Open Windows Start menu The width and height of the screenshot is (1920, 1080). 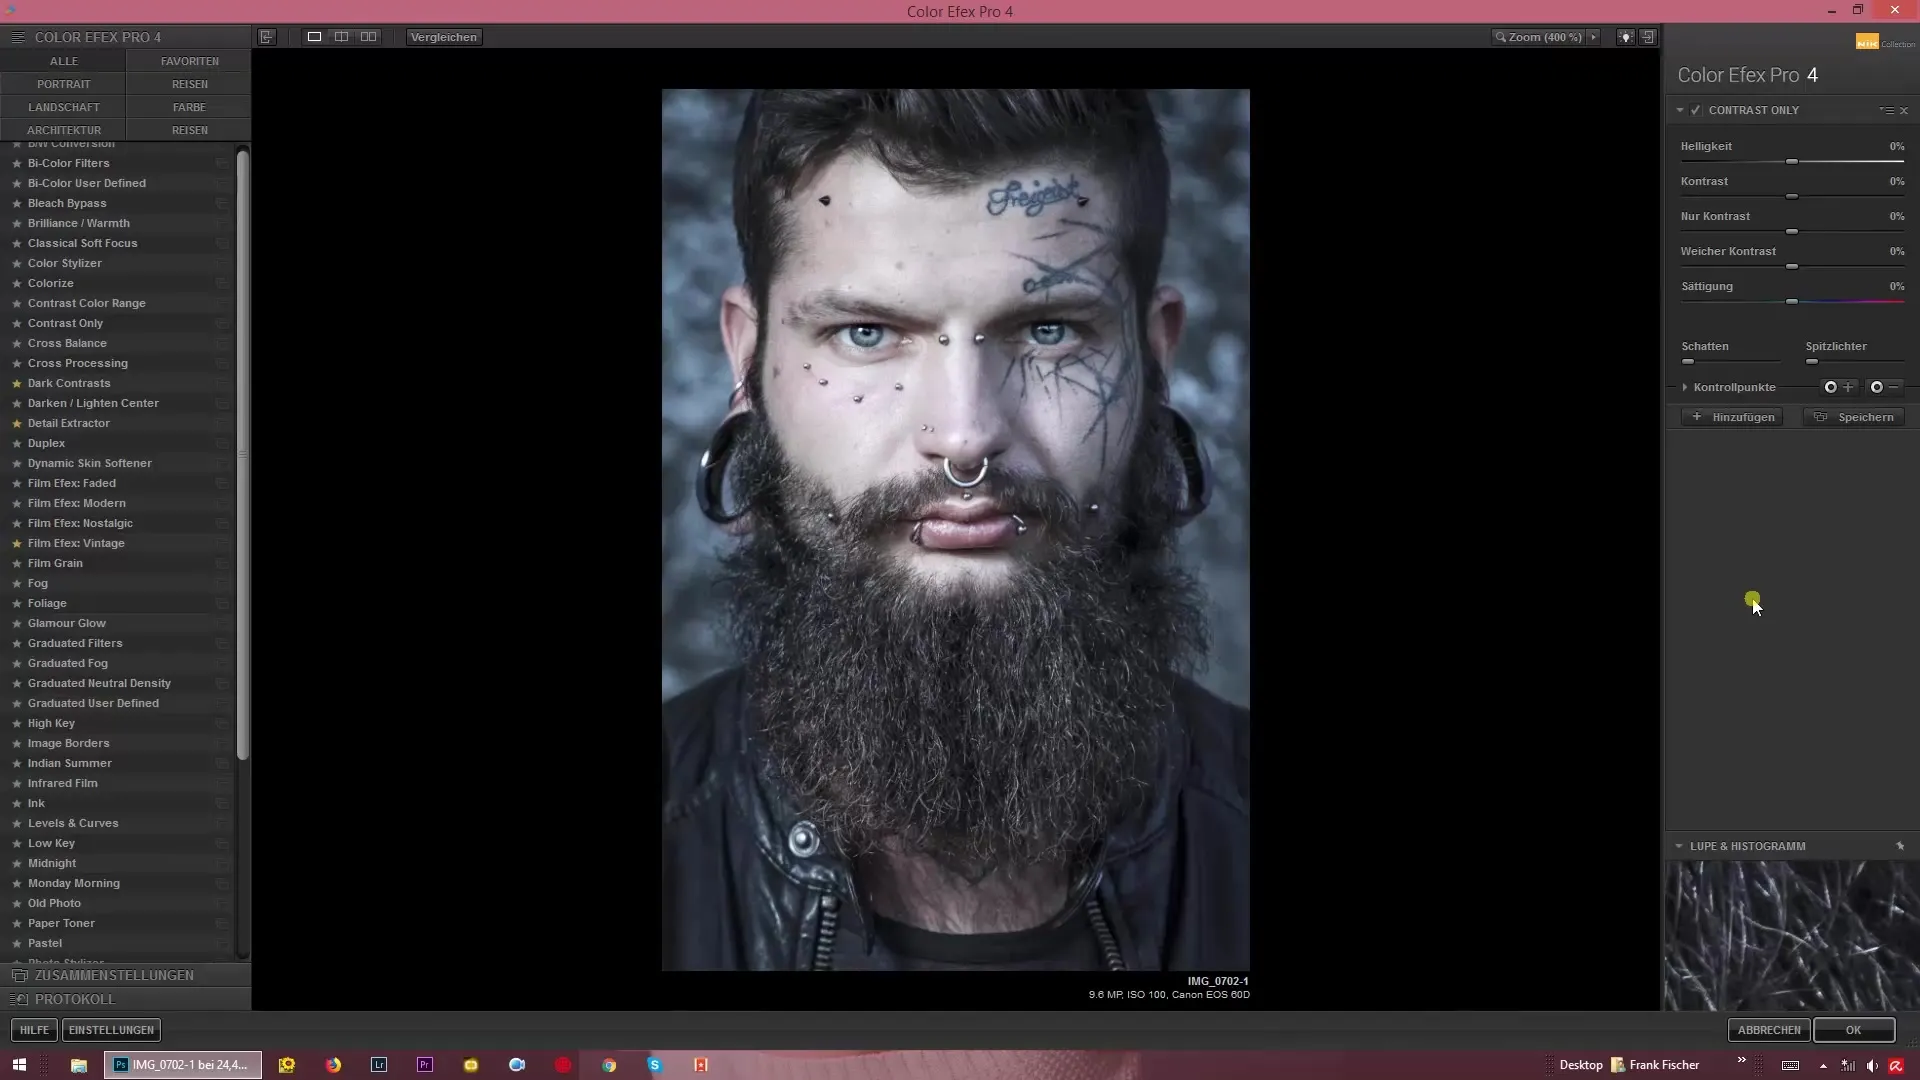[19, 1065]
